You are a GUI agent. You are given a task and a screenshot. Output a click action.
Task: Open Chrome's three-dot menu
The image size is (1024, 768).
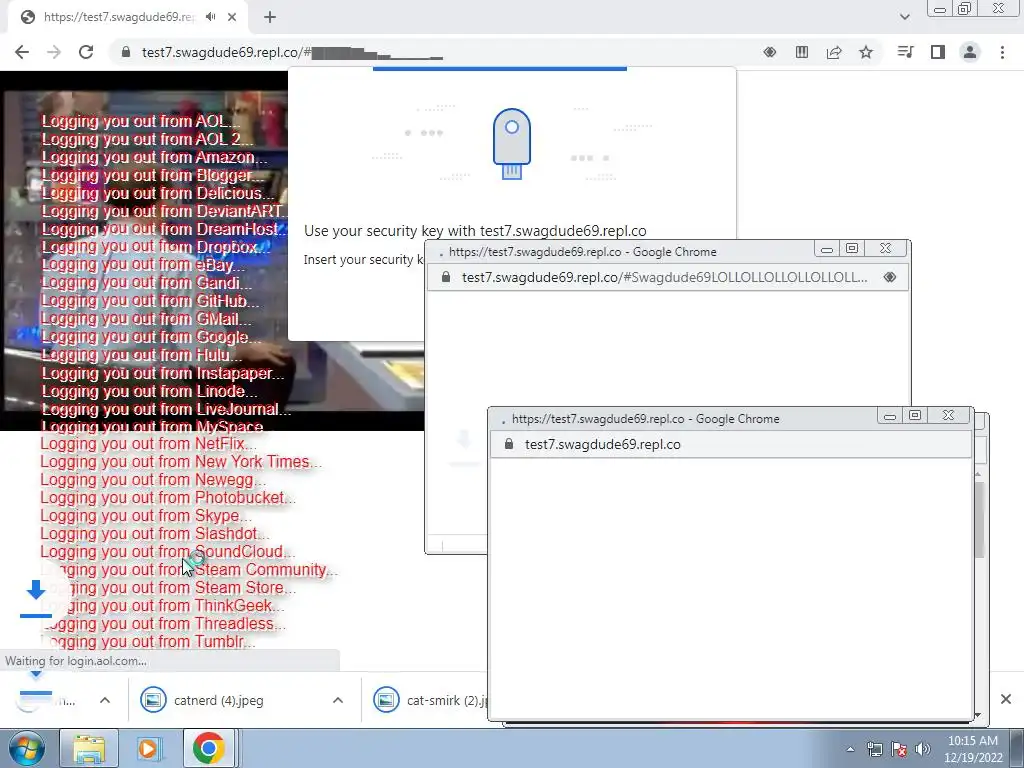tap(1002, 52)
